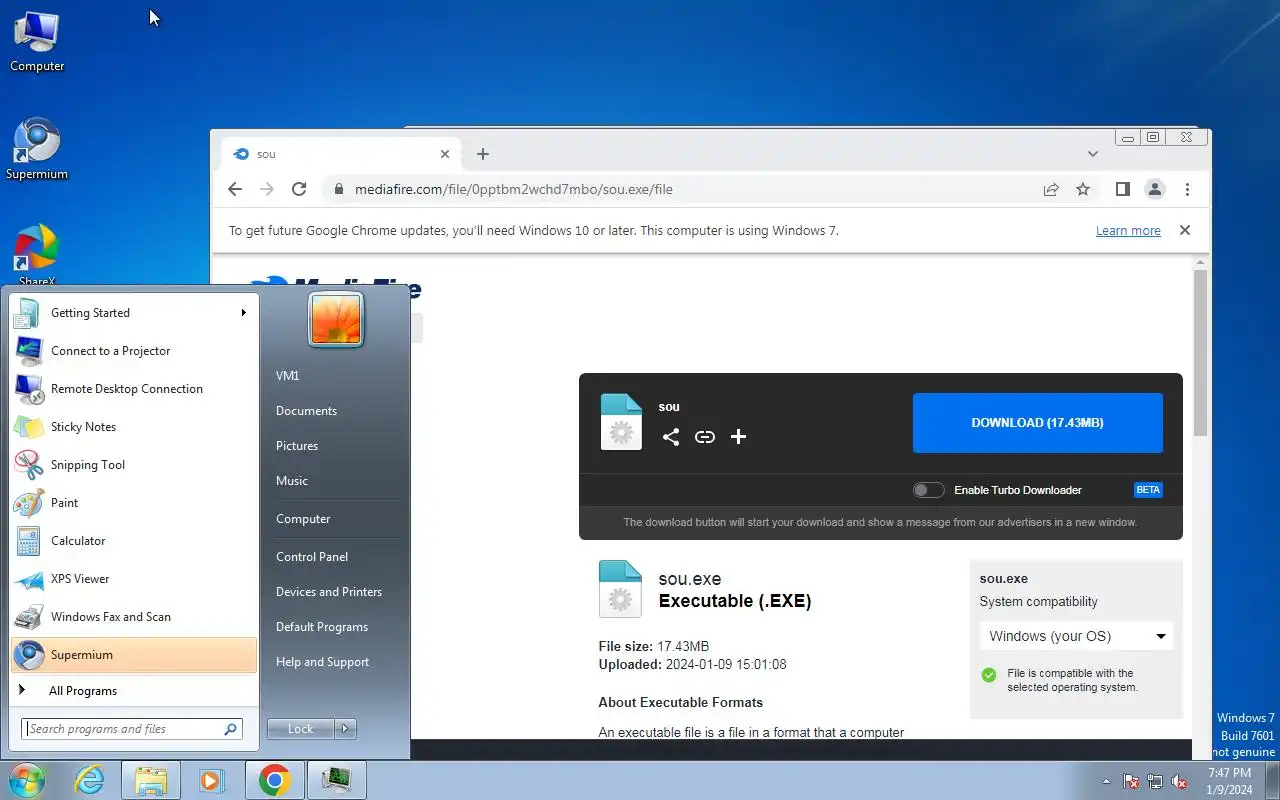Click the rightmost pinned taskbar program icon

coord(337,780)
